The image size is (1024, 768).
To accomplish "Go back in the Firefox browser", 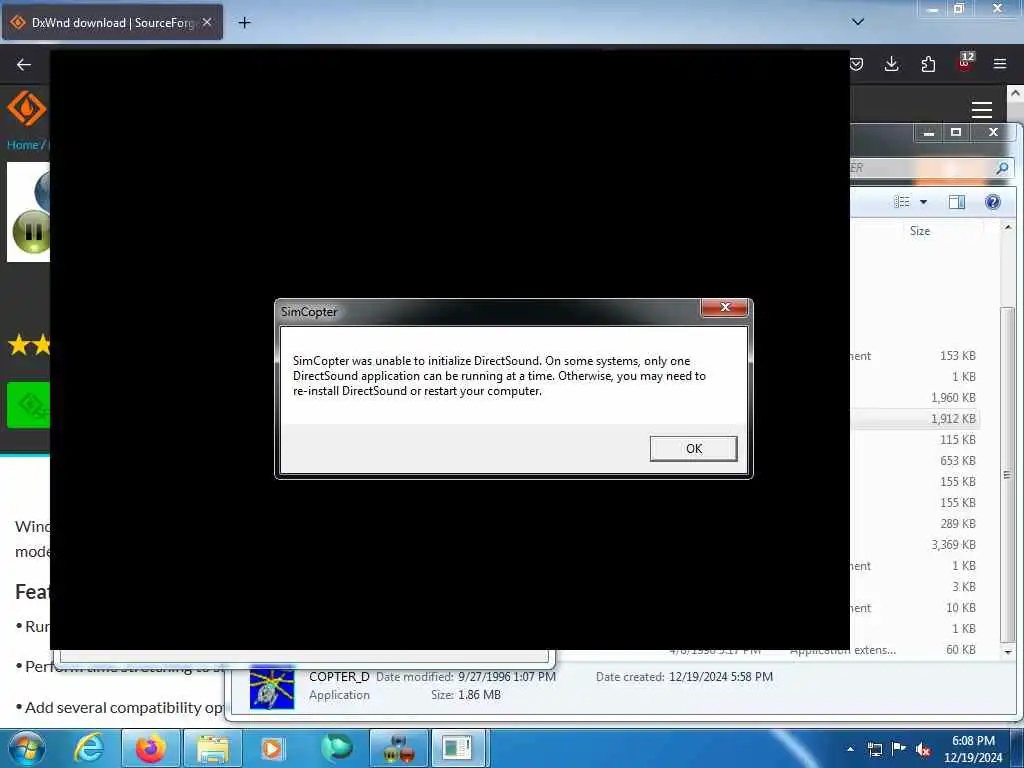I will click(24, 64).
